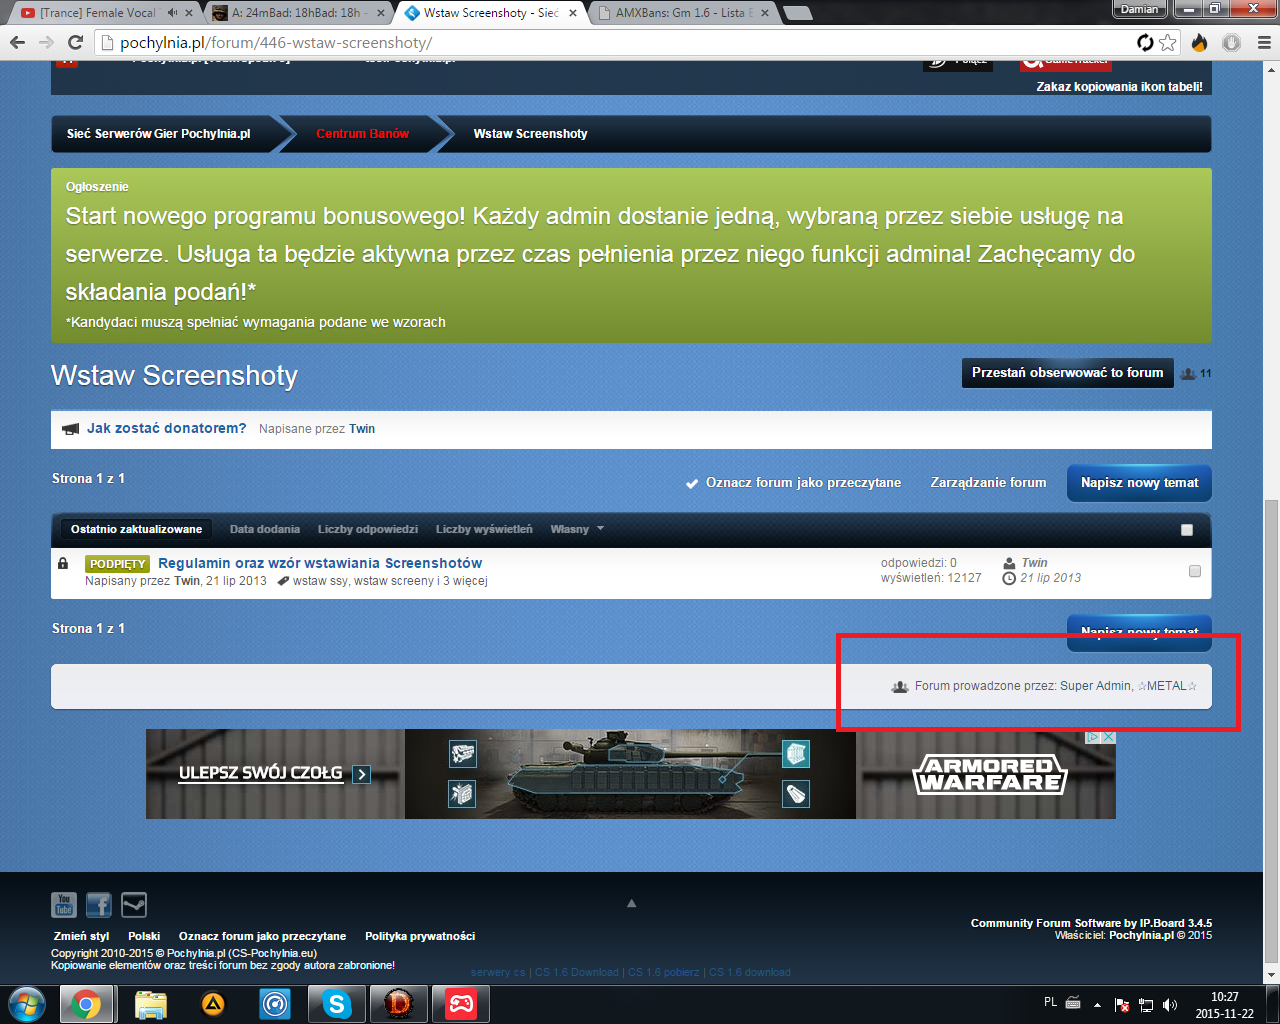Open the Jak zostać donatorem? announcement link

coord(166,428)
